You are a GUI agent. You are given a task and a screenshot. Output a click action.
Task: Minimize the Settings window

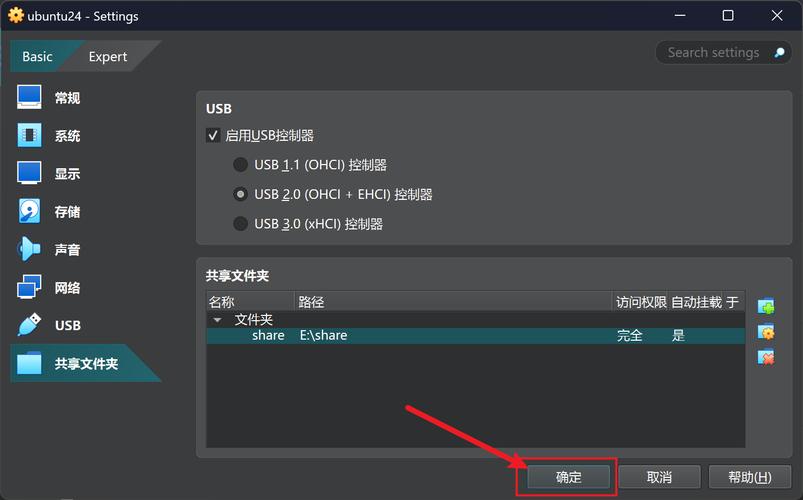pyautogui.click(x=680, y=15)
